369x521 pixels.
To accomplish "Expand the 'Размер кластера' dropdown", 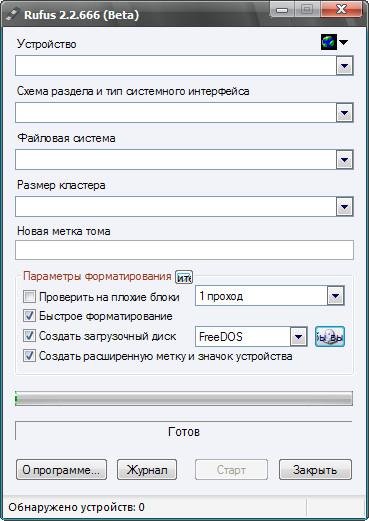I will (184, 206).
